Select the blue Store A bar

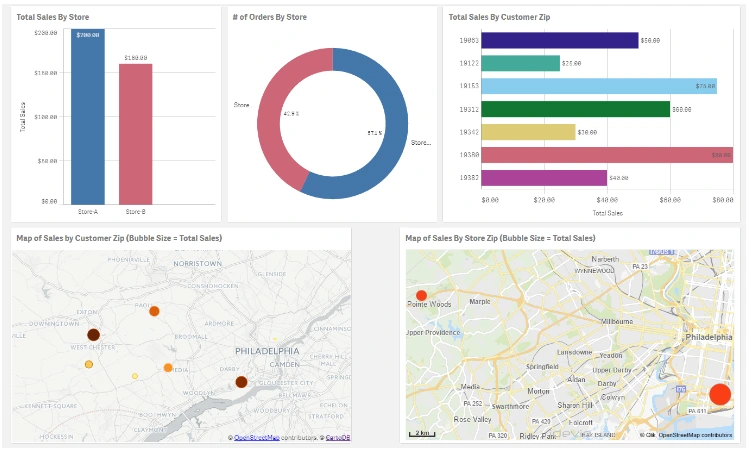point(88,117)
